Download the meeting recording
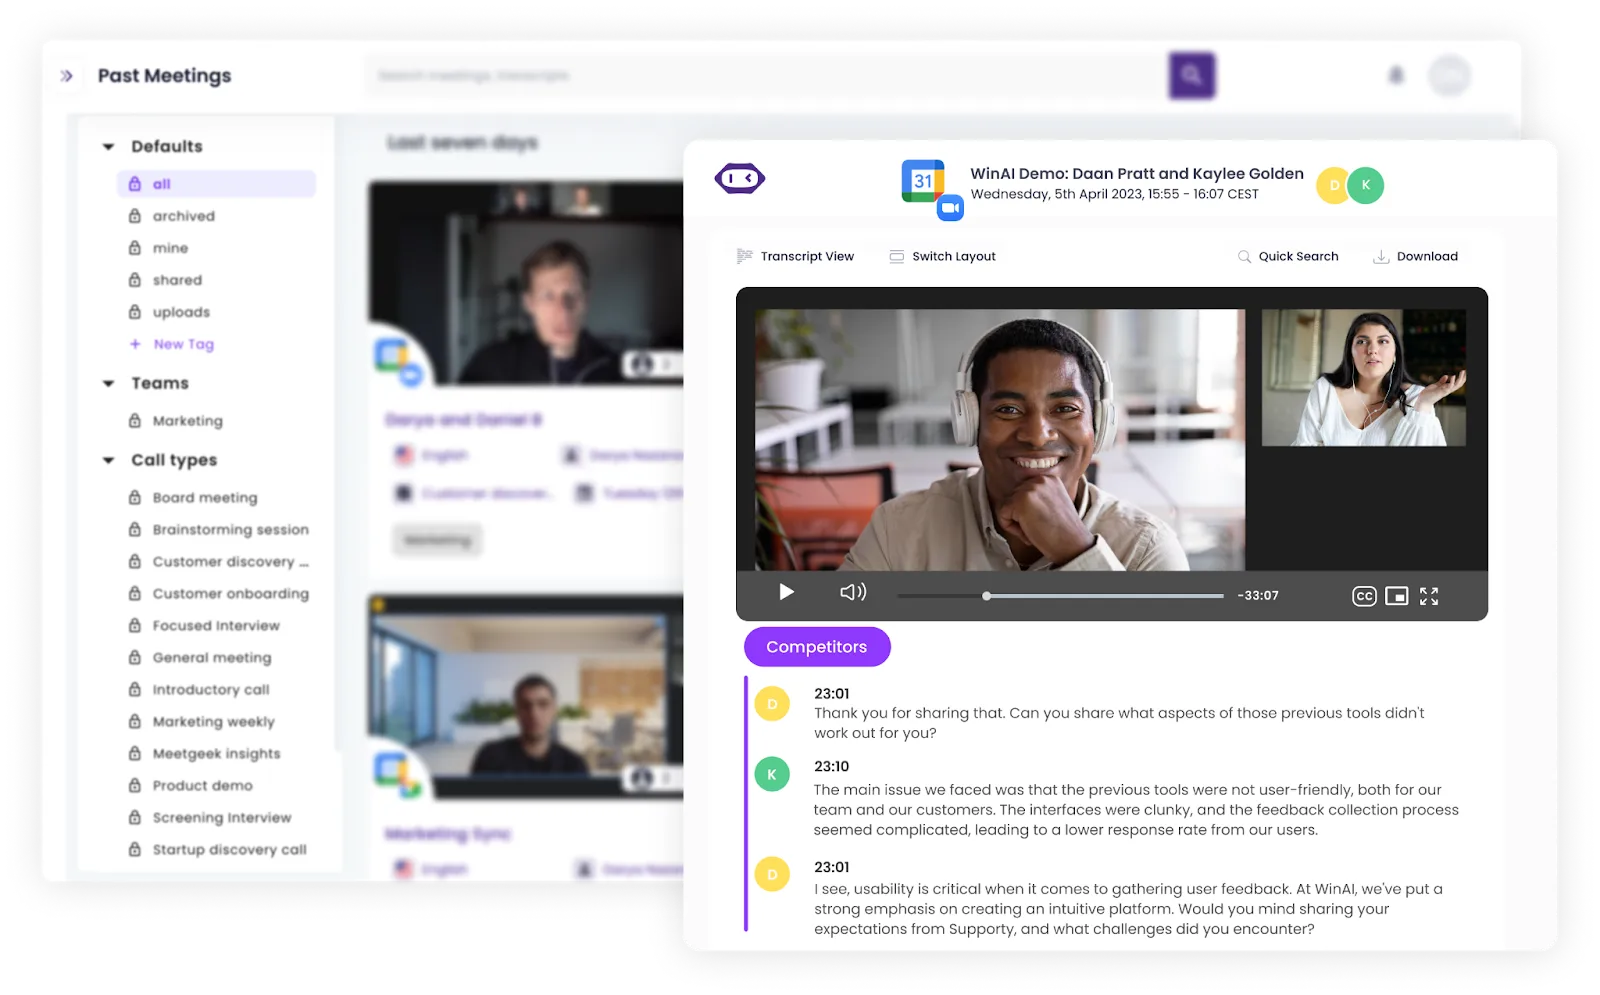Image resolution: width=1600 pixels, height=995 pixels. click(x=1416, y=256)
